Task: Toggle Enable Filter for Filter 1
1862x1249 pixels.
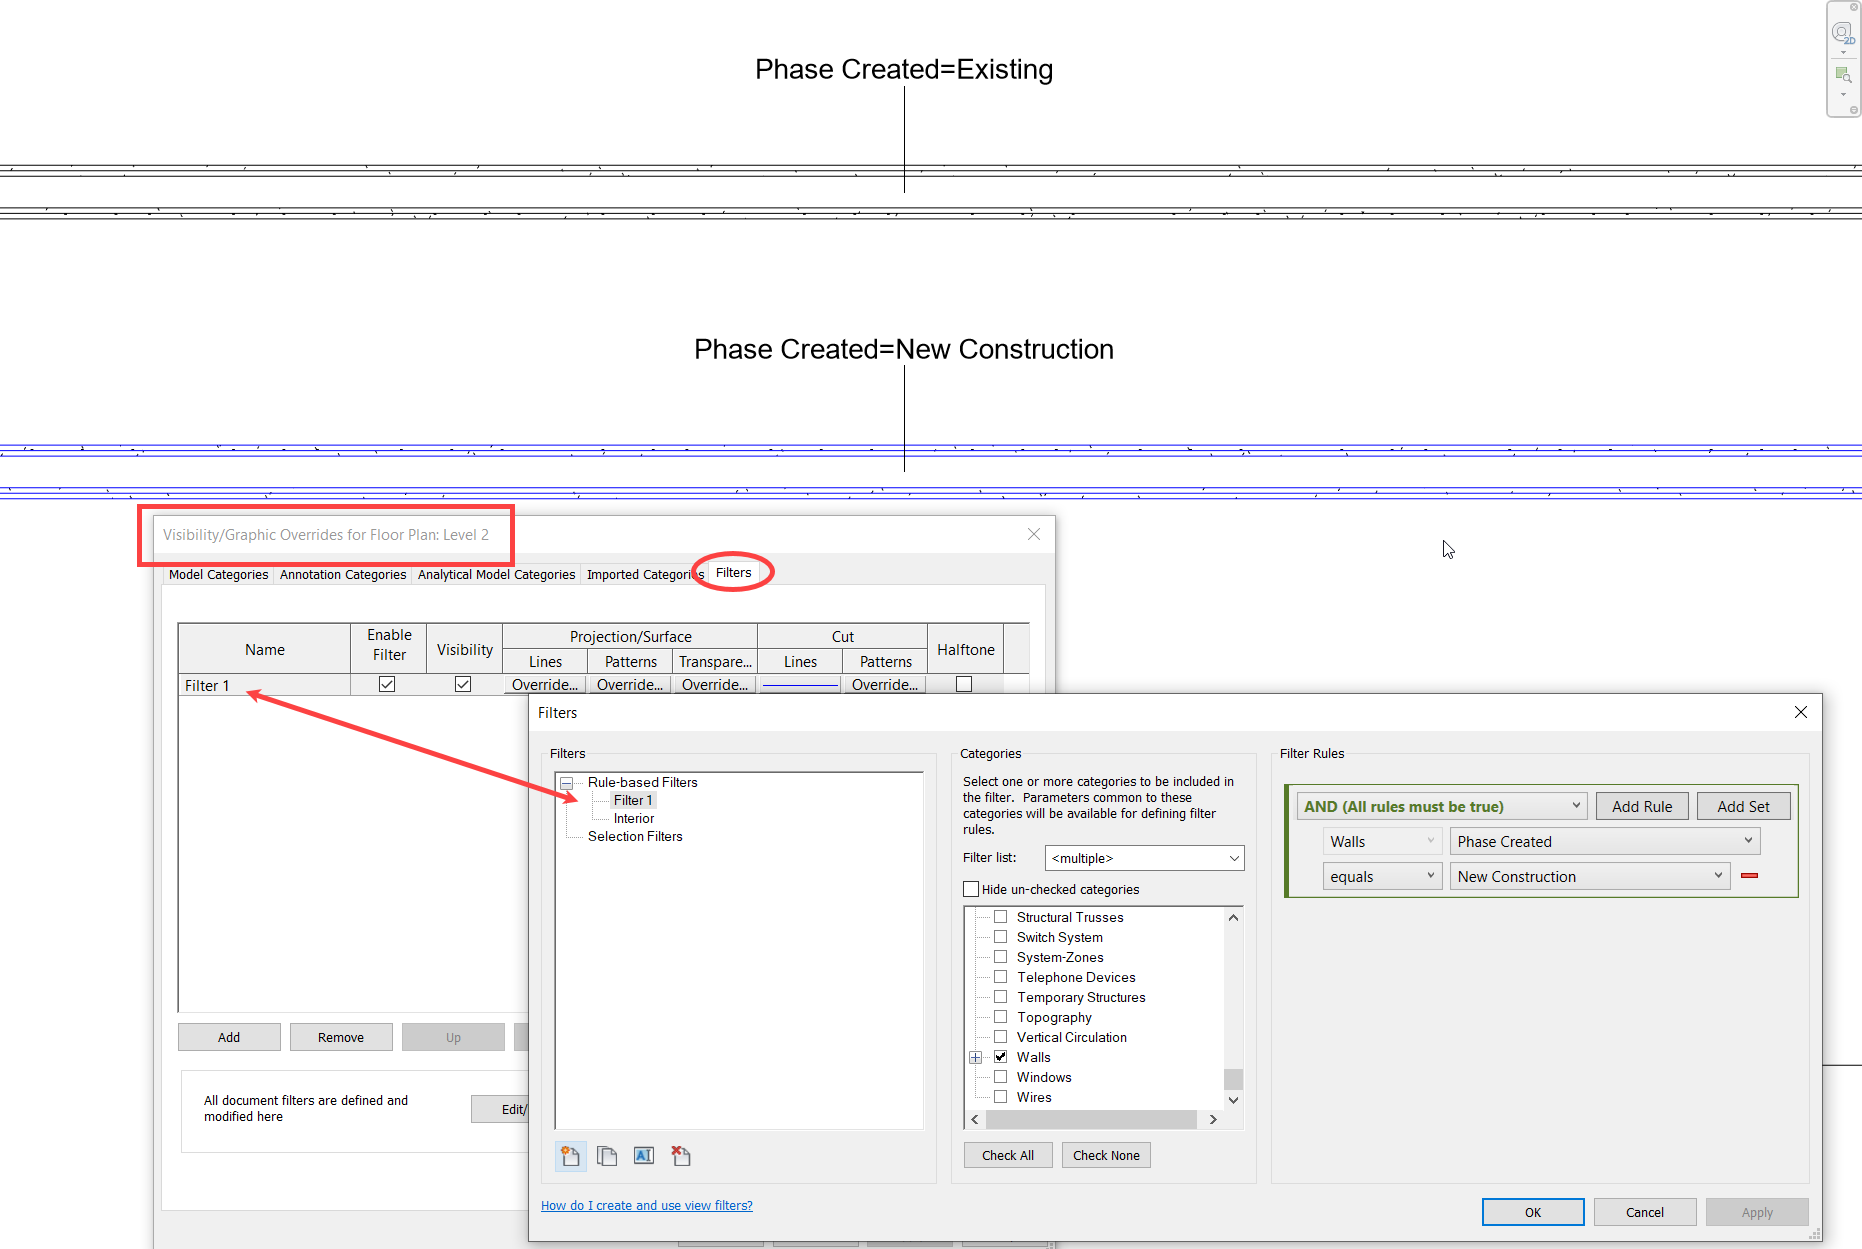Action: (x=386, y=684)
